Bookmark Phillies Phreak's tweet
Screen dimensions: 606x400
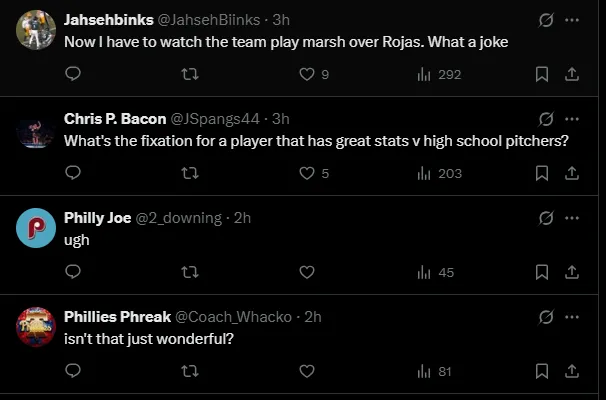pyautogui.click(x=541, y=371)
